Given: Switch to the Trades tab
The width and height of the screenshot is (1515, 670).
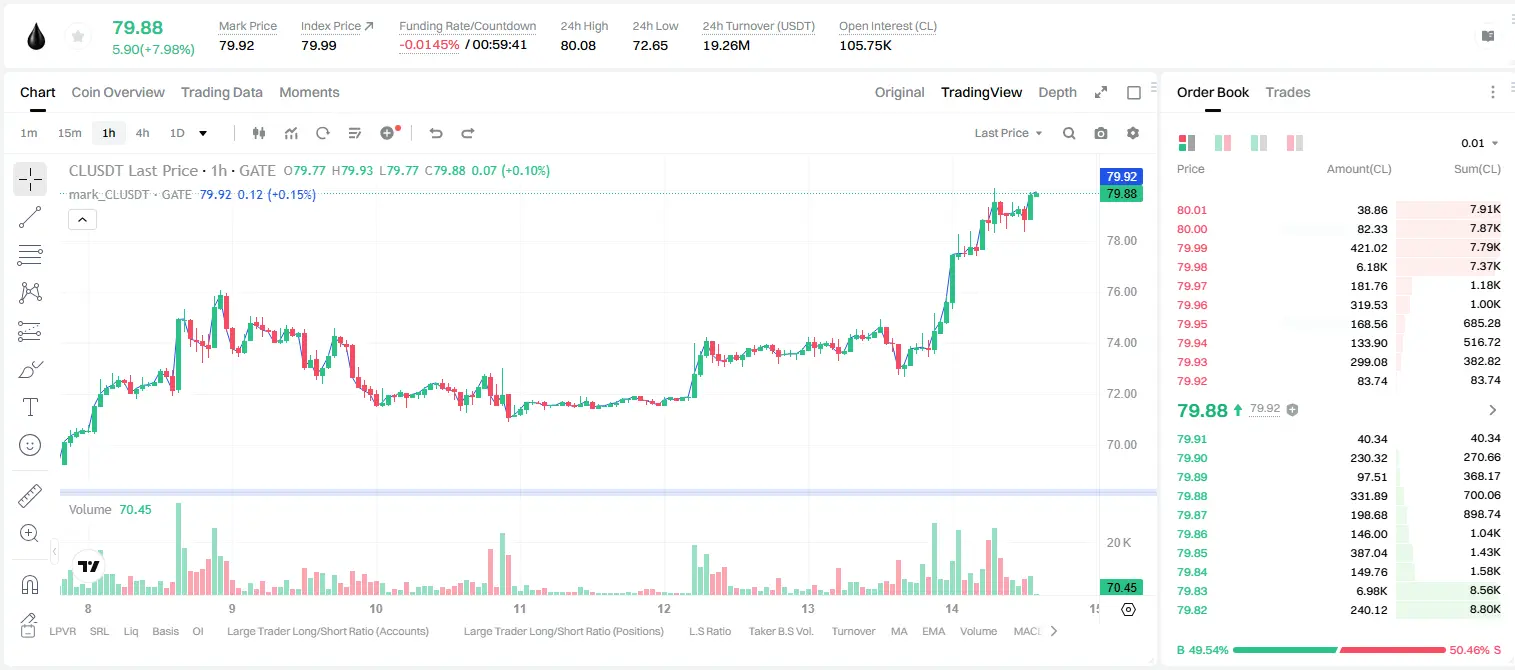Looking at the screenshot, I should tap(1287, 92).
